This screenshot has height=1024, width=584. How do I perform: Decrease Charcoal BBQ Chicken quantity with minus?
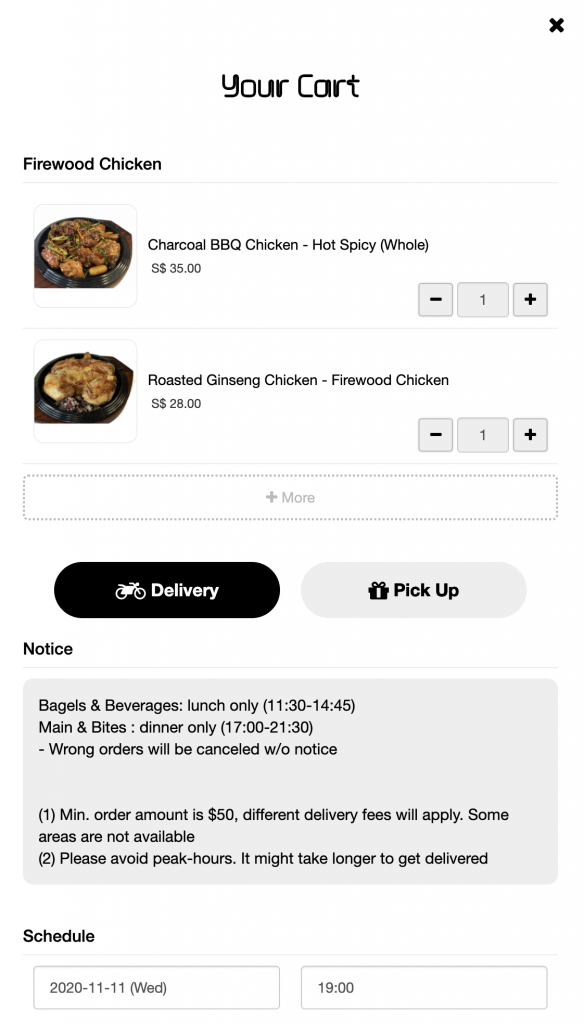(x=436, y=300)
